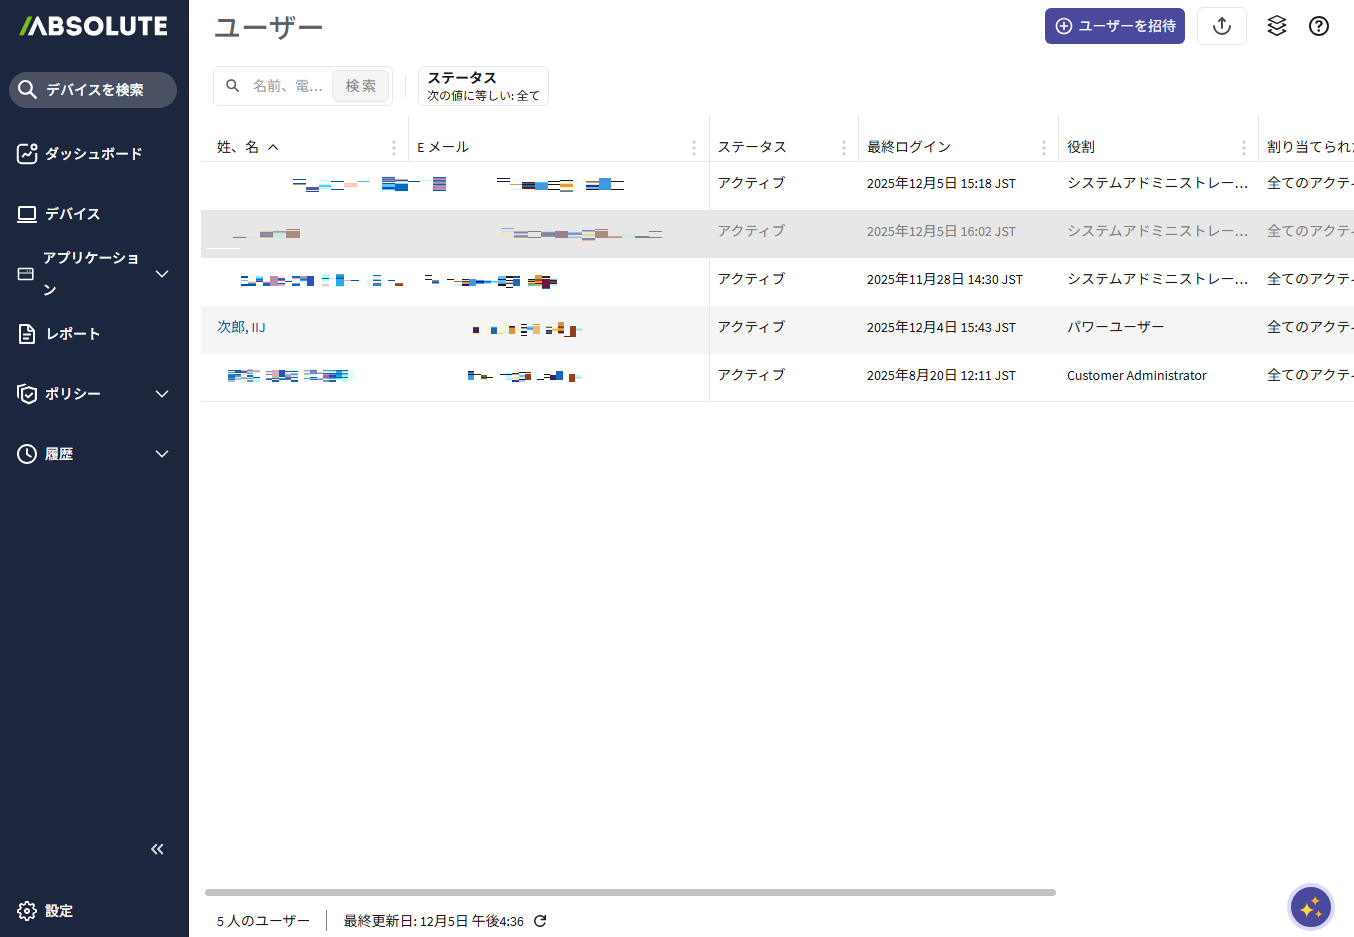Open the help question mark icon

point(1318,26)
